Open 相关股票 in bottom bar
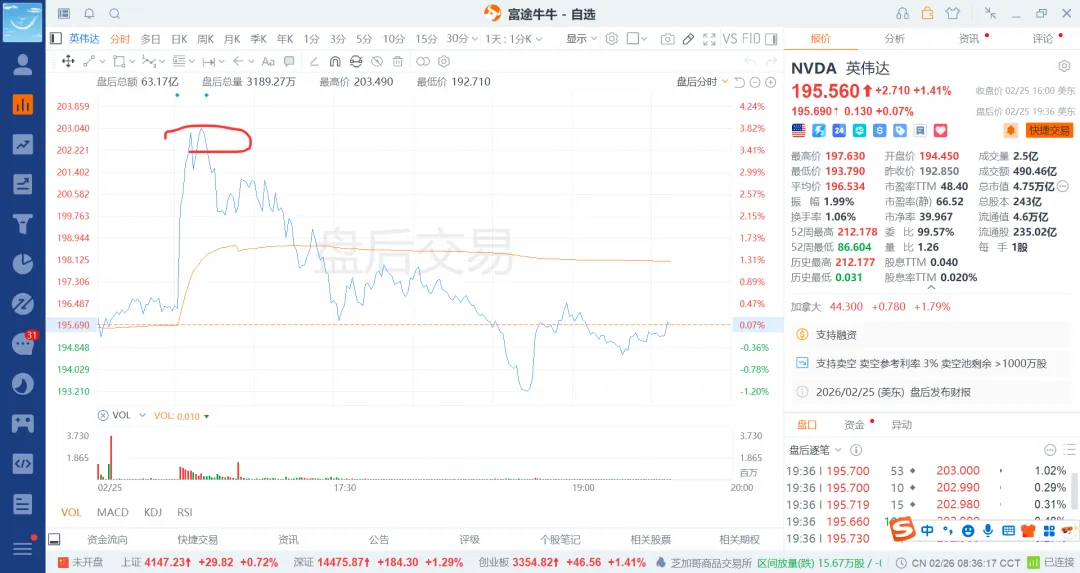Viewport: 1080px width, 573px height. [x=650, y=539]
